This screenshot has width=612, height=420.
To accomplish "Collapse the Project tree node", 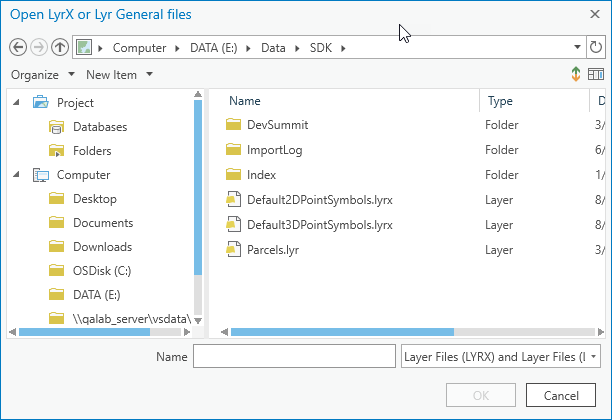I will pos(16,102).
